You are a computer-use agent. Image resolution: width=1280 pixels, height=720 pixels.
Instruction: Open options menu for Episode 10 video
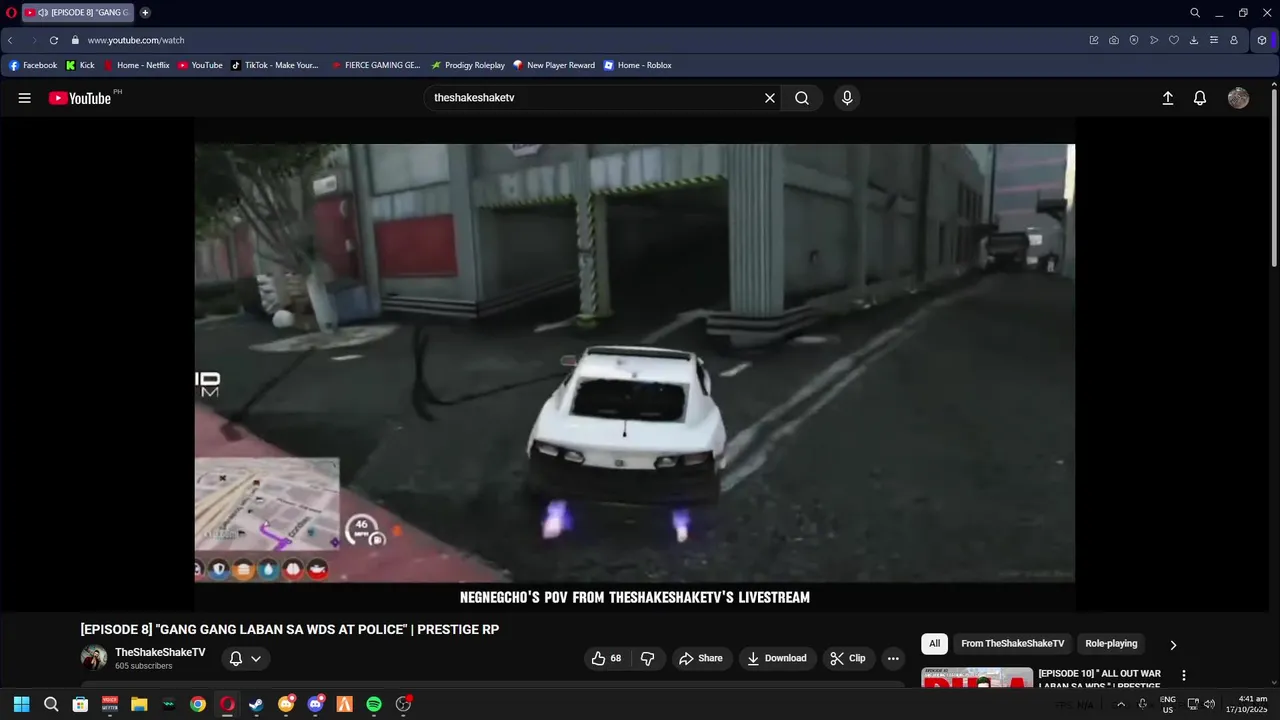[1184, 676]
